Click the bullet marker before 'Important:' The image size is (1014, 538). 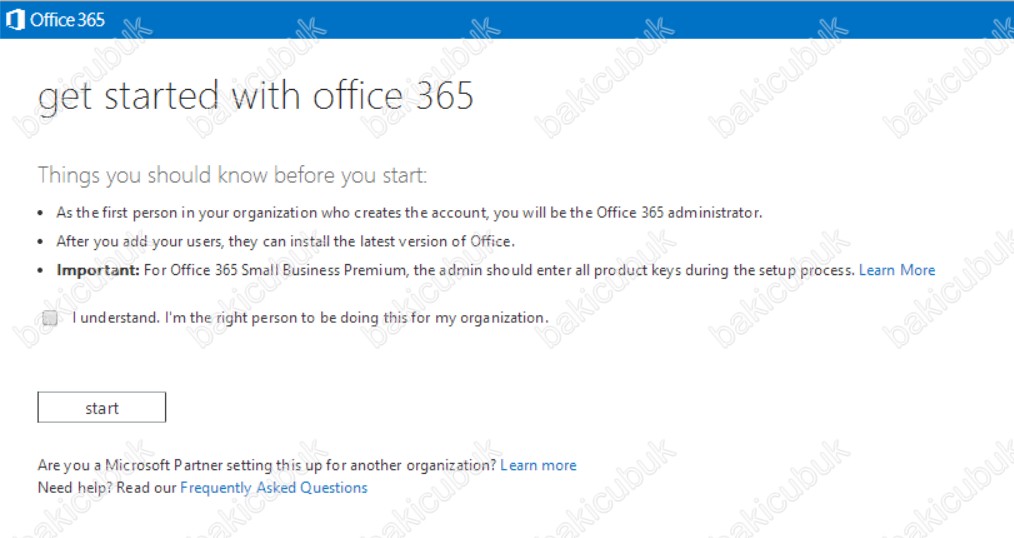[41, 270]
